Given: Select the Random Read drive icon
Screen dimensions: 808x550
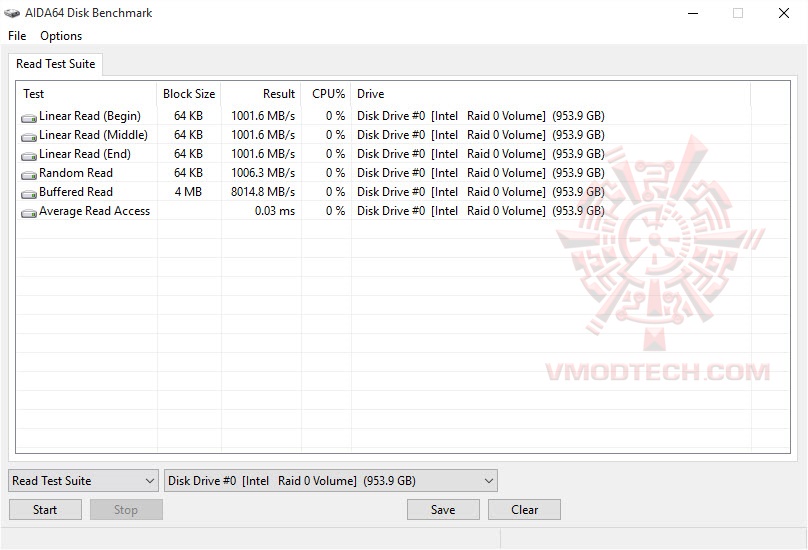Looking at the screenshot, I should click(x=28, y=175).
